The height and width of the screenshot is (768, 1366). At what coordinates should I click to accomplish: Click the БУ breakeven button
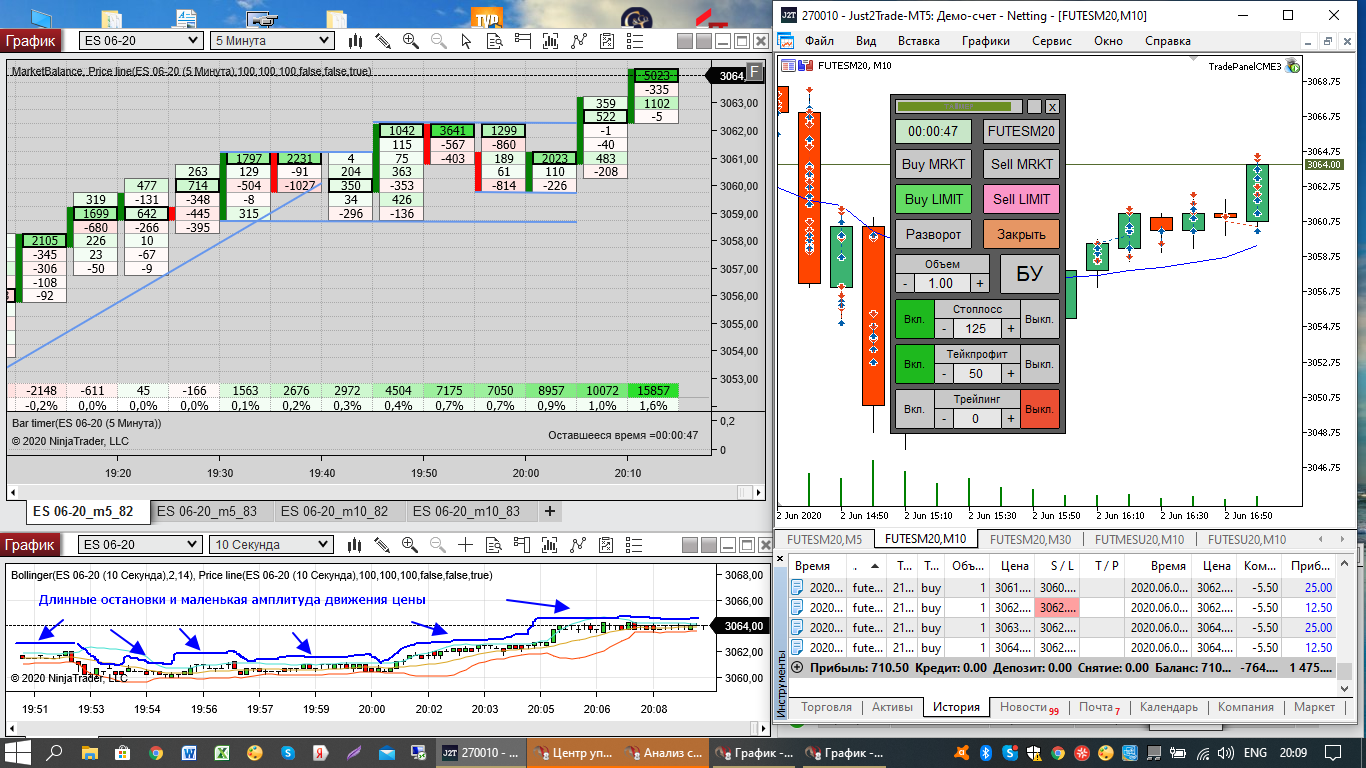(1029, 274)
